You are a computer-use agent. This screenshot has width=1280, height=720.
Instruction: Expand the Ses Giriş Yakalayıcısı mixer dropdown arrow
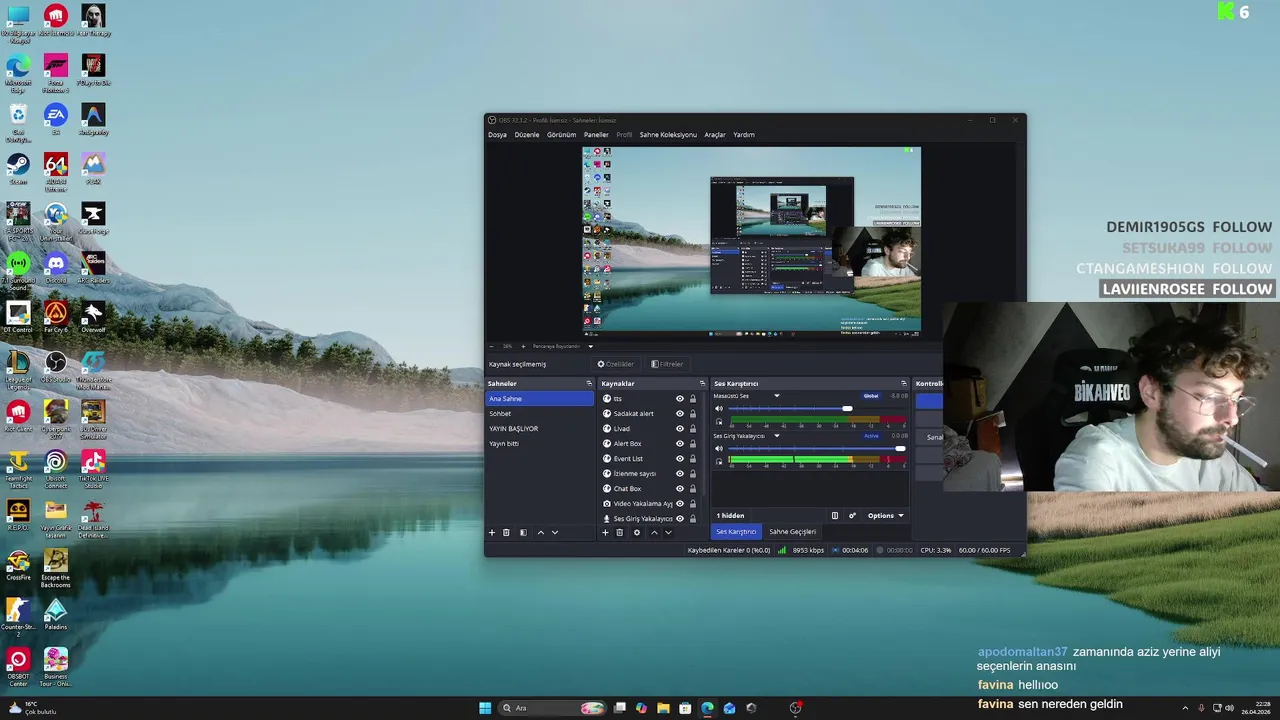coord(776,436)
